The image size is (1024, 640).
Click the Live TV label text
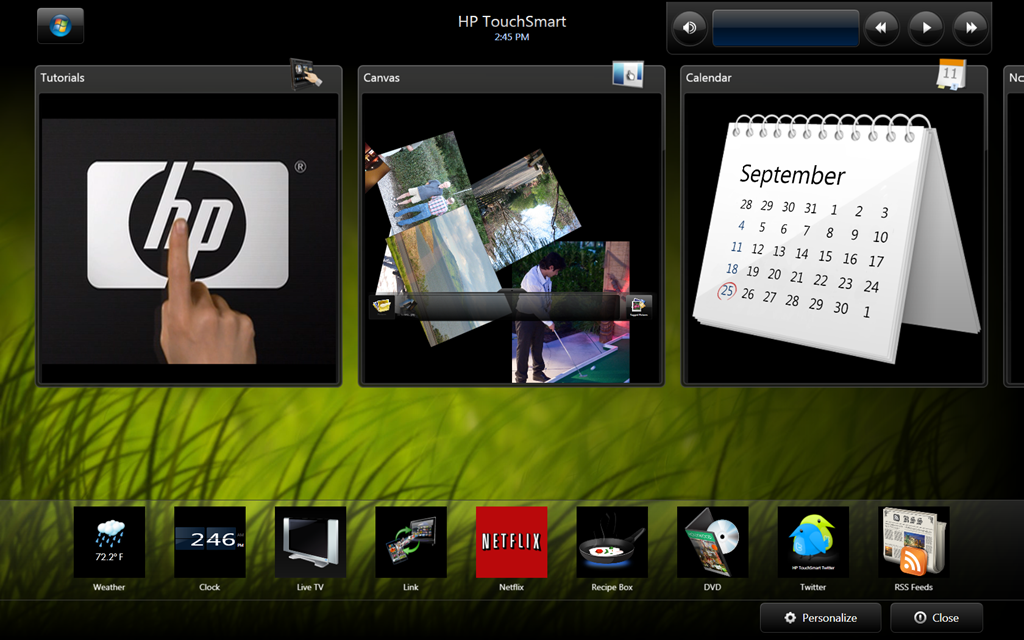(x=310, y=587)
